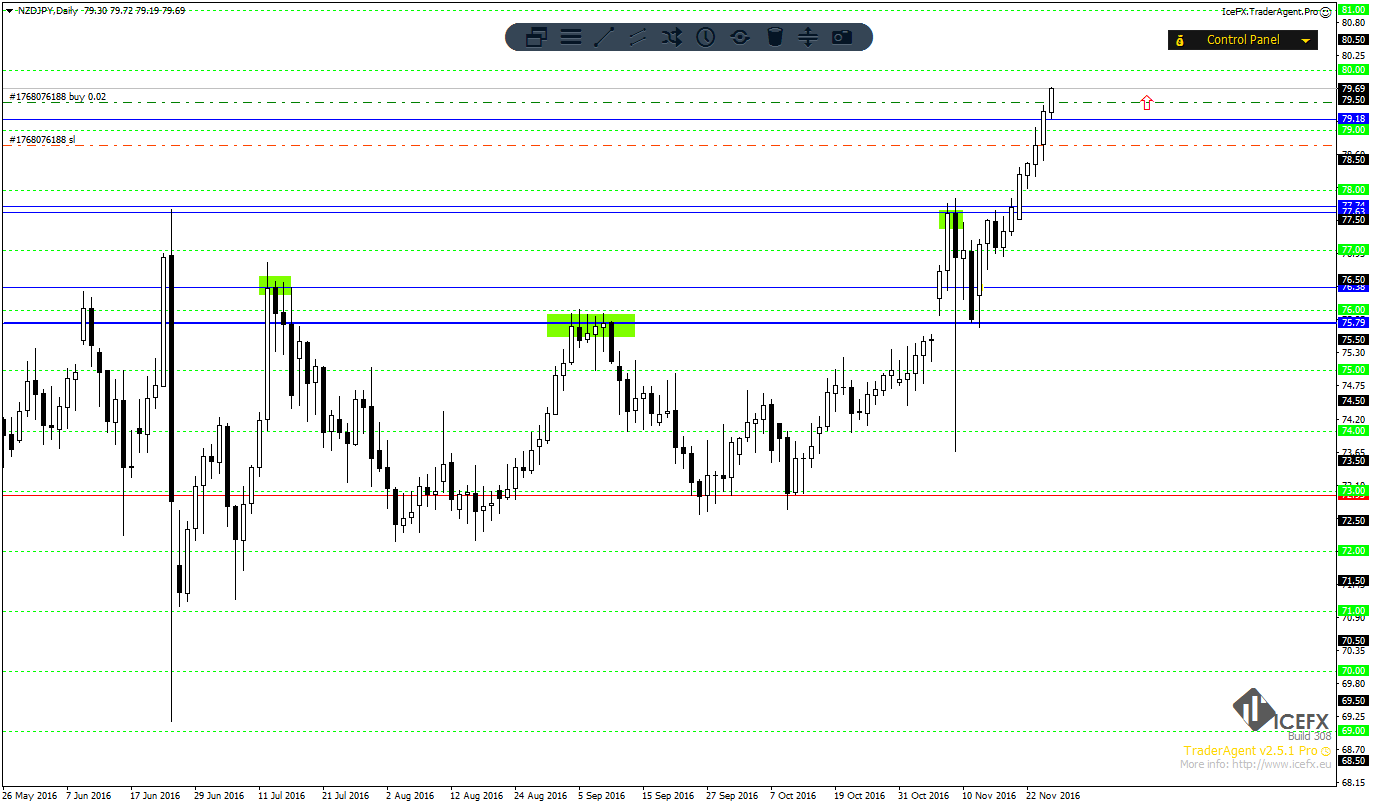Click the 73.00 green price level label
The image size is (1376, 807).
[x=1353, y=490]
